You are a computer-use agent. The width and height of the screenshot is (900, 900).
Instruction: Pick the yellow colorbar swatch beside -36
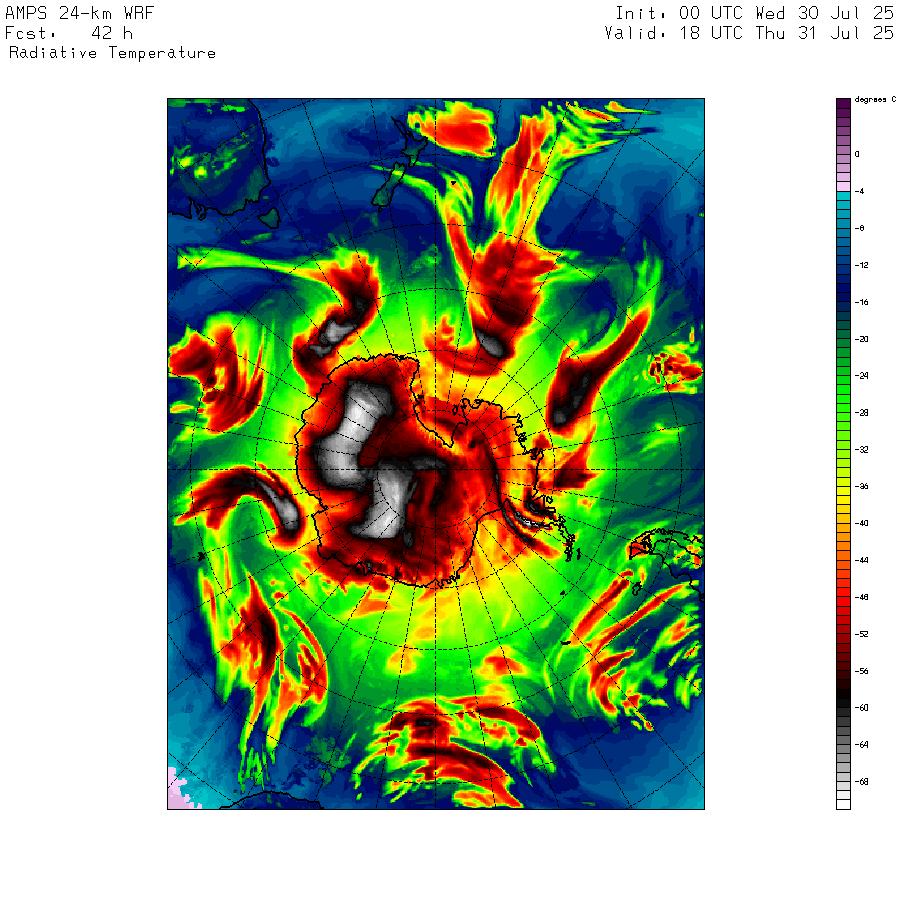(x=843, y=491)
